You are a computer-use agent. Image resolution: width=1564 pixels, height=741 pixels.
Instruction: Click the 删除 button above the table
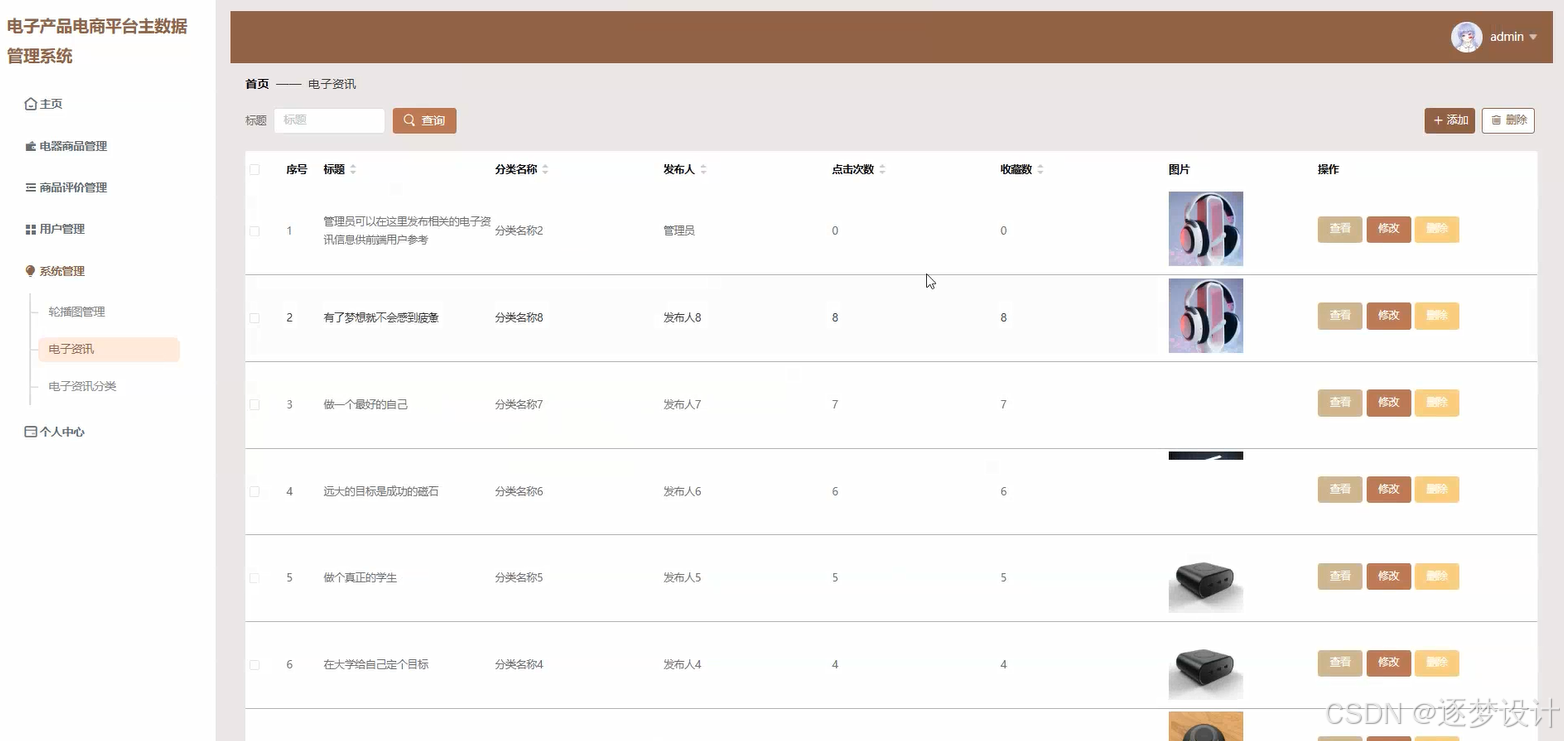pyautogui.click(x=1508, y=120)
